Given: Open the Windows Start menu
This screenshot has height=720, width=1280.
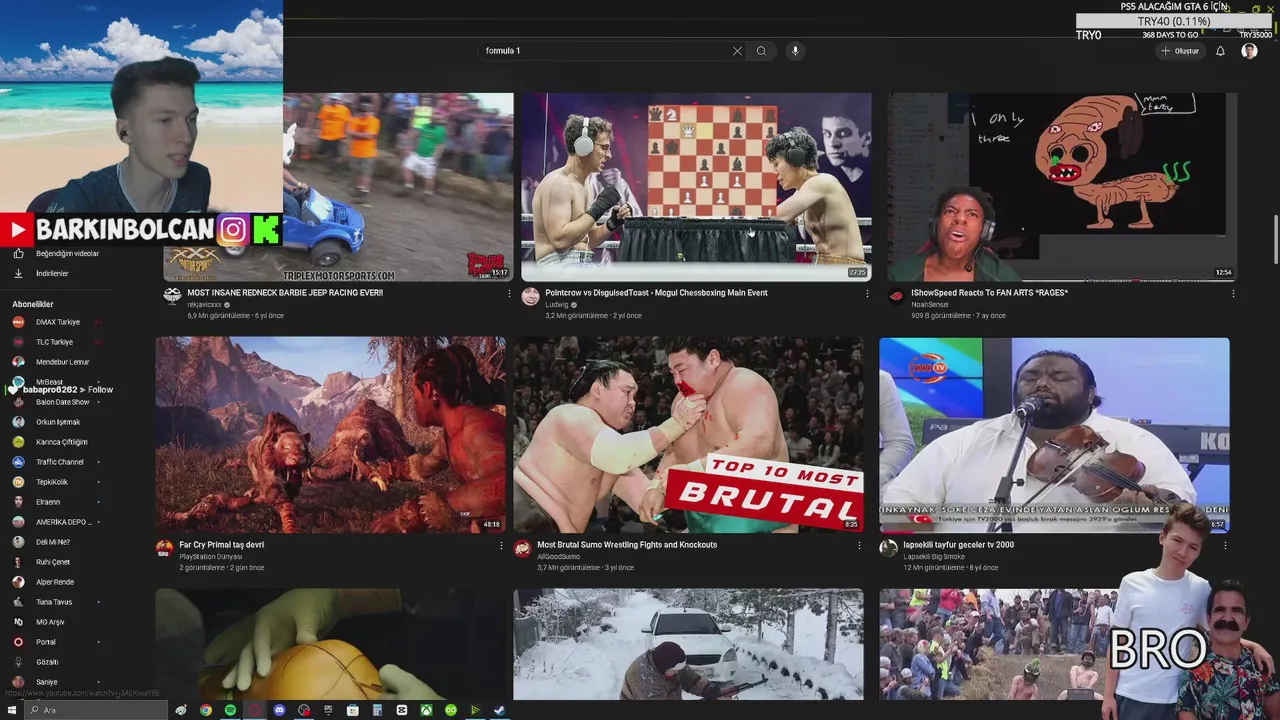Looking at the screenshot, I should 13,710.
